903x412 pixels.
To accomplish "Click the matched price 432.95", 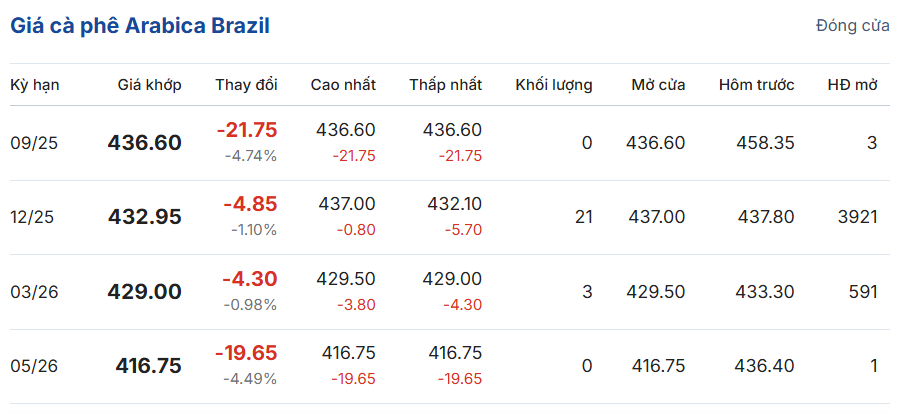I will (x=145, y=217).
